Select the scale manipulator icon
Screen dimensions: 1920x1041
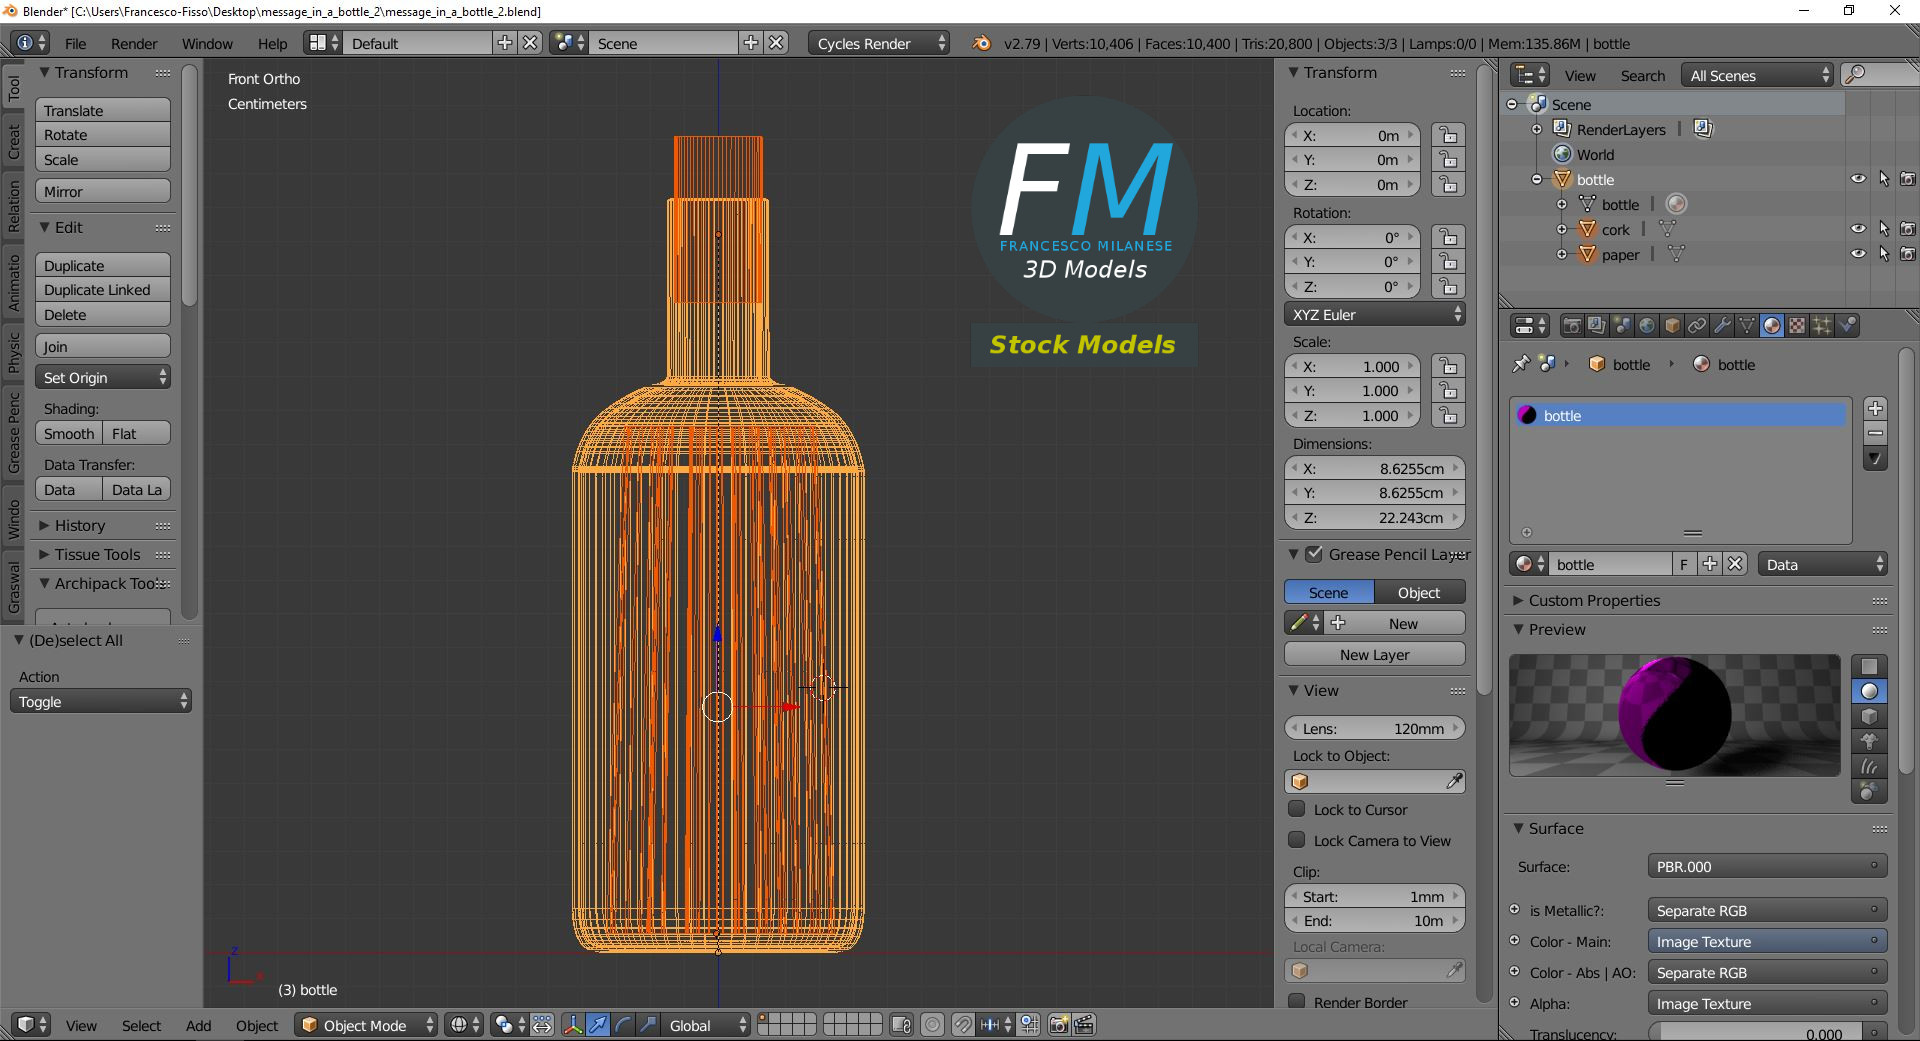pos(648,1025)
